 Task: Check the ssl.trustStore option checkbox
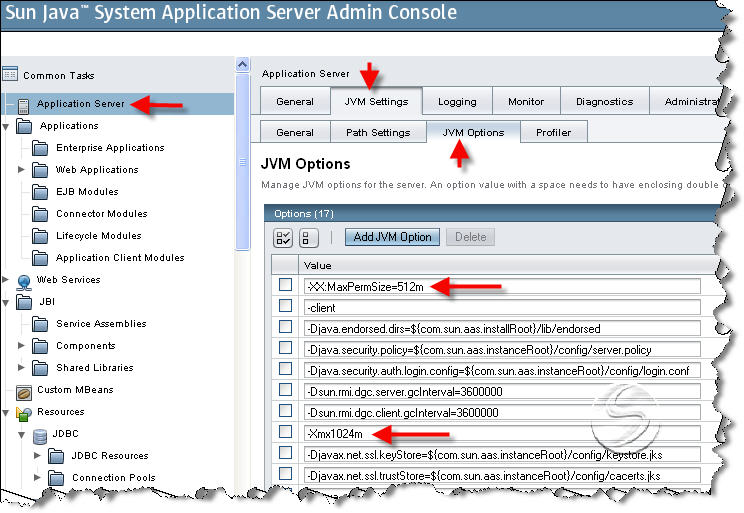pyautogui.click(x=285, y=474)
